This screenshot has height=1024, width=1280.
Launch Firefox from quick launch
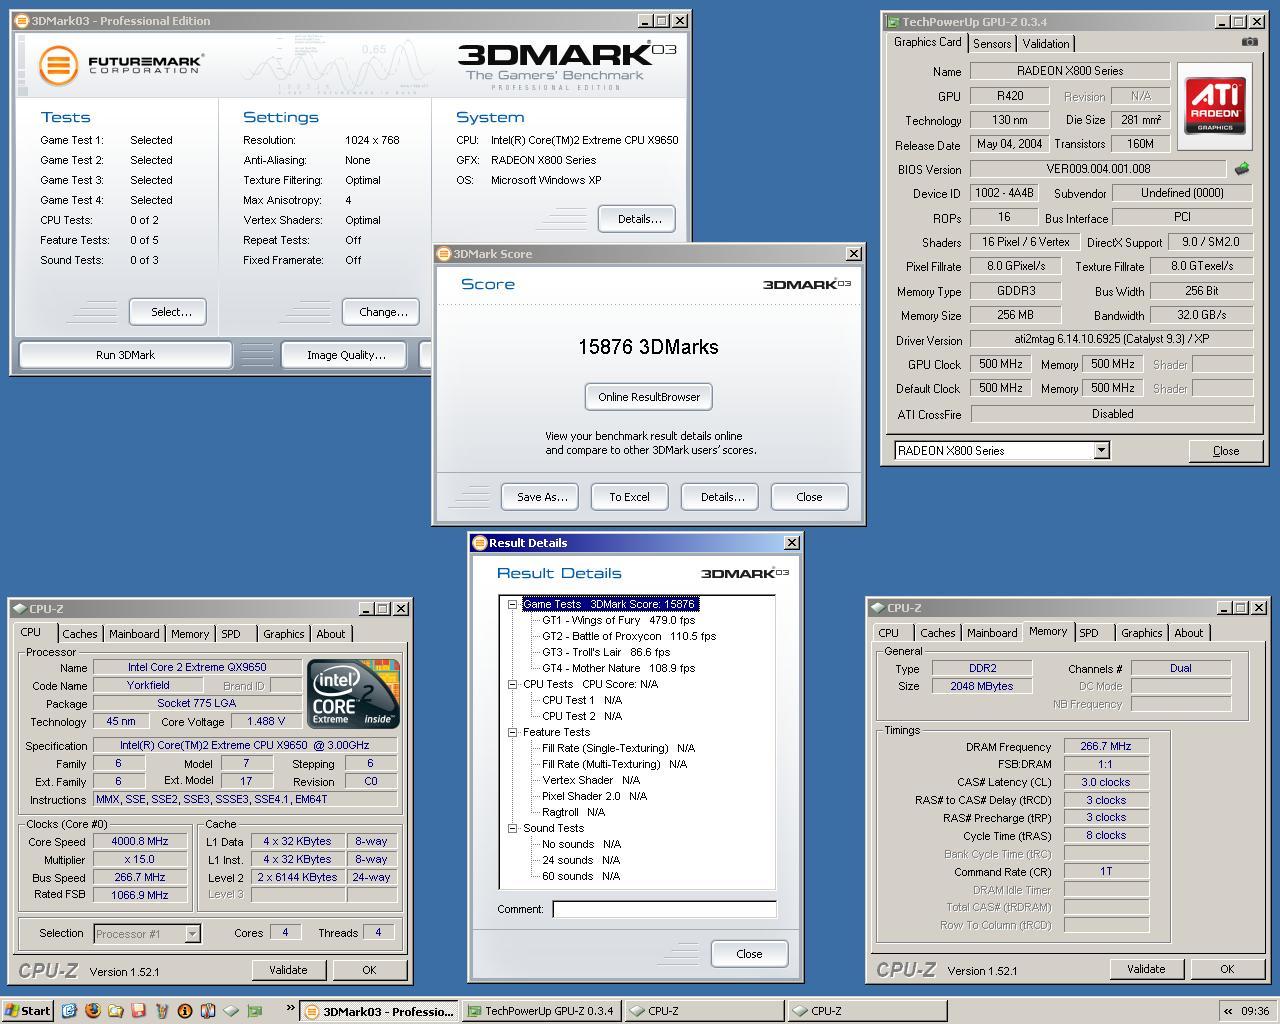point(92,1011)
